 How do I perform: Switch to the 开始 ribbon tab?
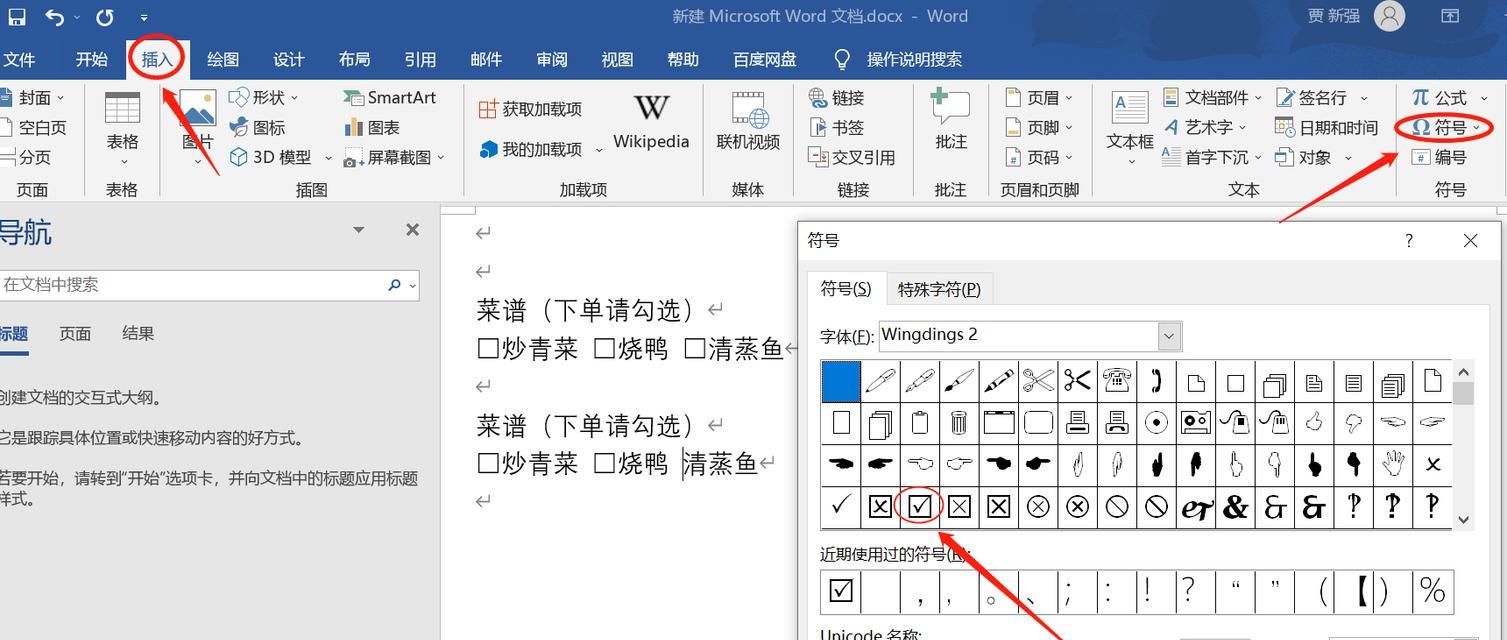(91, 60)
